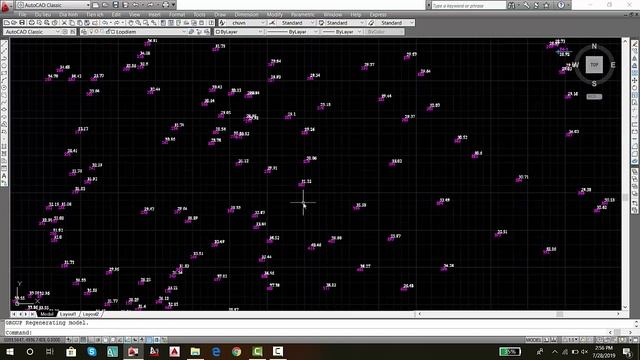Open the File menu
640x360 pixels.
tap(22, 14)
